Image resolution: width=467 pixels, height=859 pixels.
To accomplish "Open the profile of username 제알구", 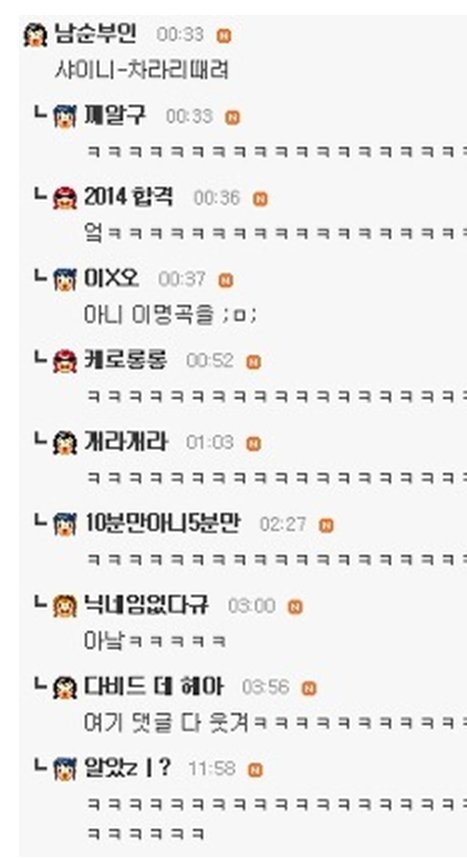I will coord(115,116).
